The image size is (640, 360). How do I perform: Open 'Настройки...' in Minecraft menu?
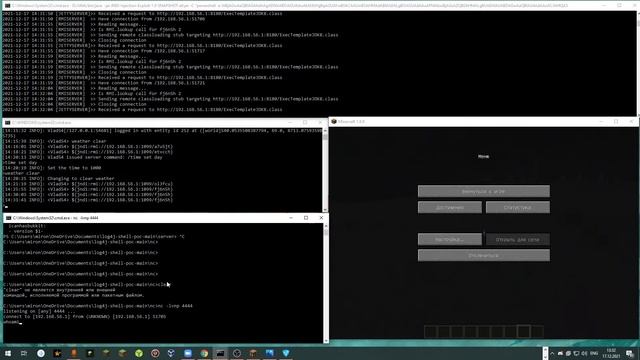(450, 239)
